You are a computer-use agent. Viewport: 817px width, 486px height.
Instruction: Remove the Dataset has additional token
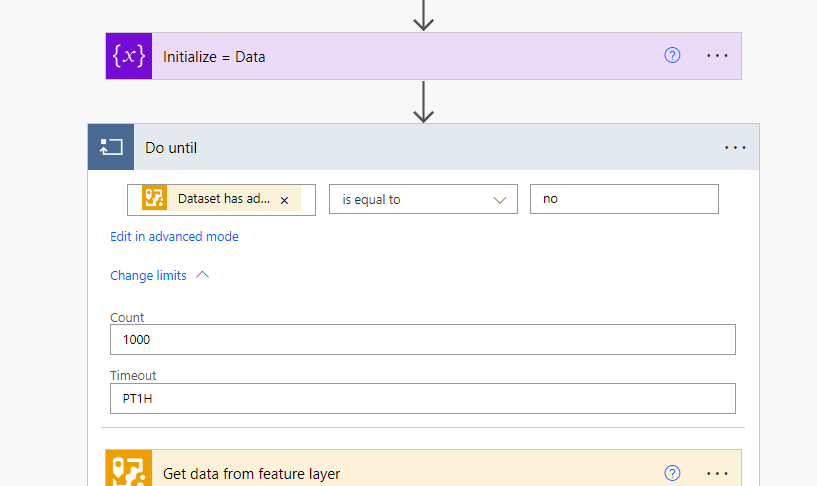(x=284, y=200)
